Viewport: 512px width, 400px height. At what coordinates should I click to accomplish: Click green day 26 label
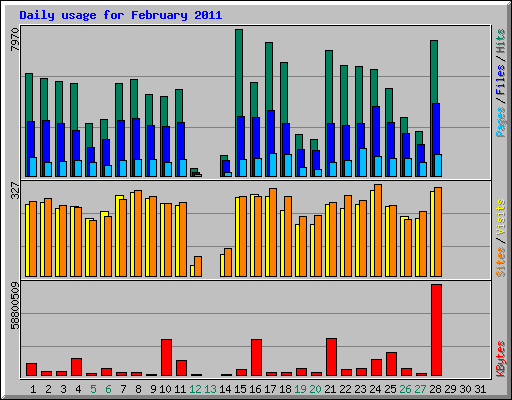coord(405,389)
